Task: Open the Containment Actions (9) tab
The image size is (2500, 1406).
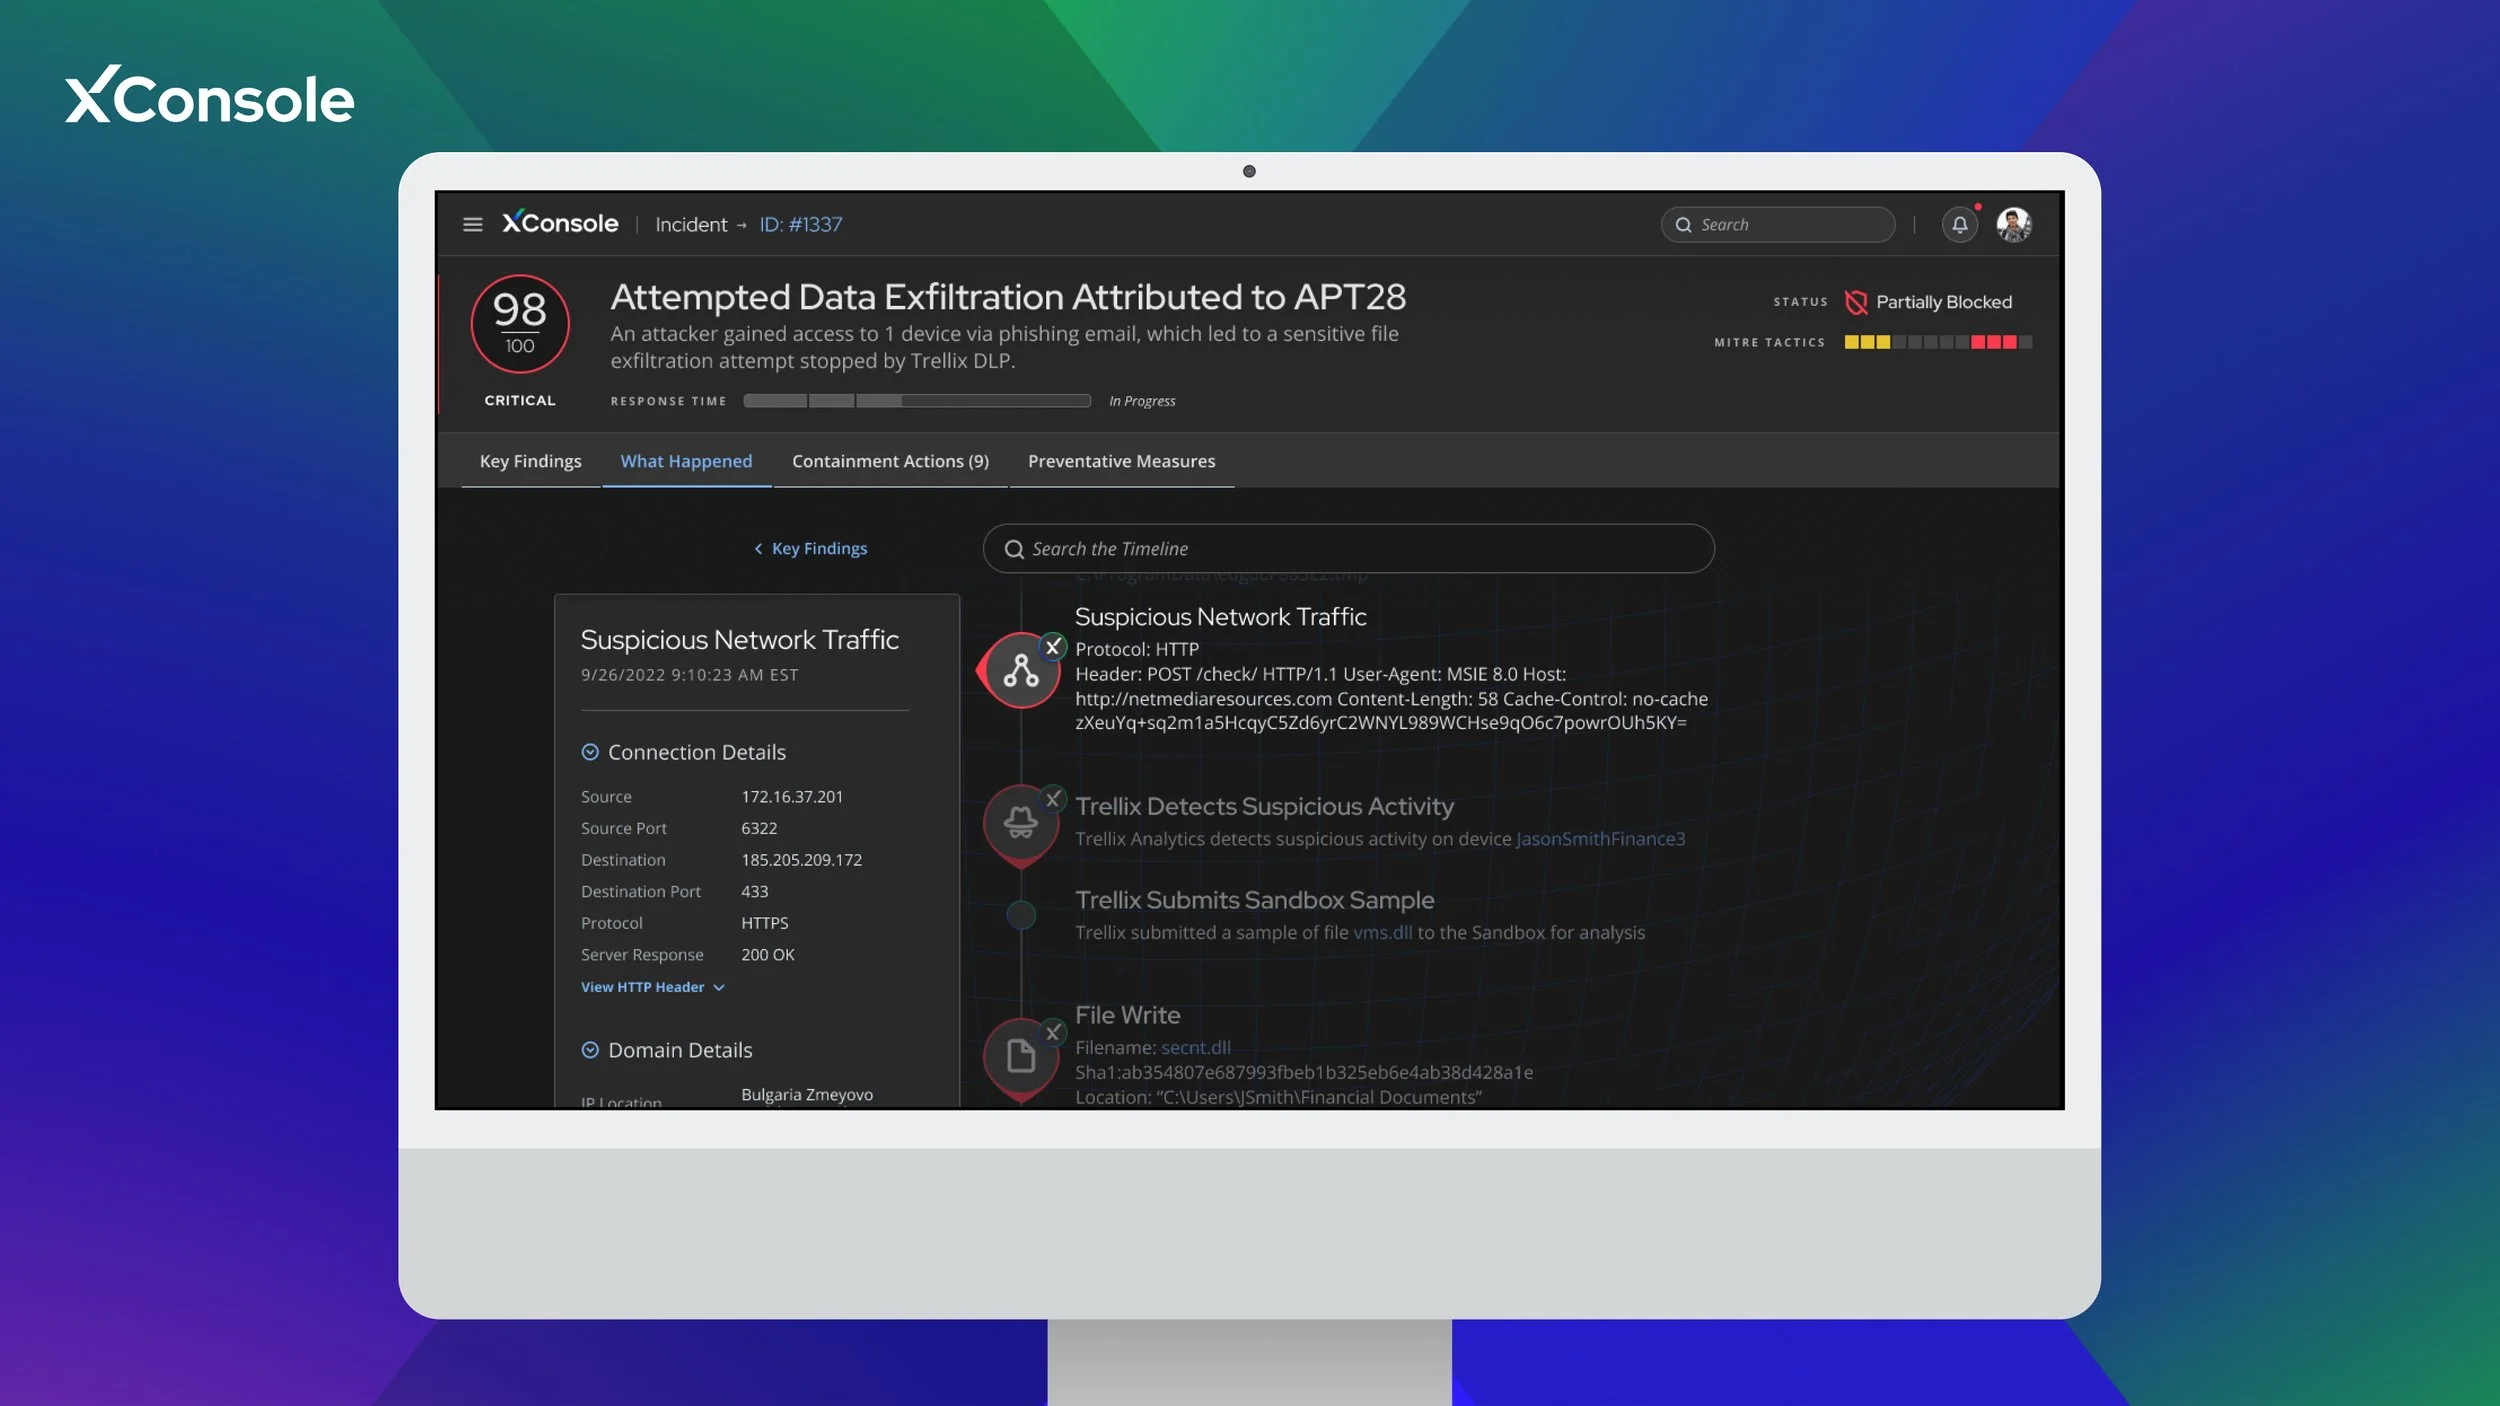Action: 890,461
